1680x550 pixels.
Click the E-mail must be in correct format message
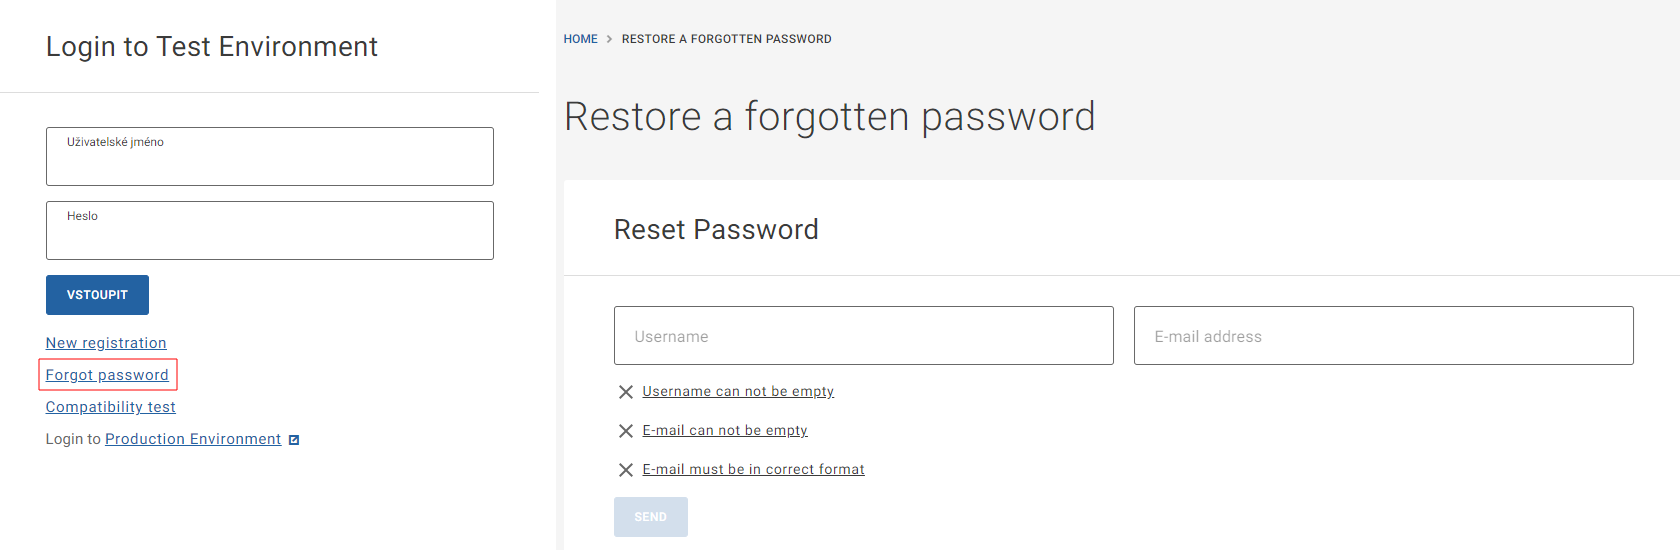[753, 469]
